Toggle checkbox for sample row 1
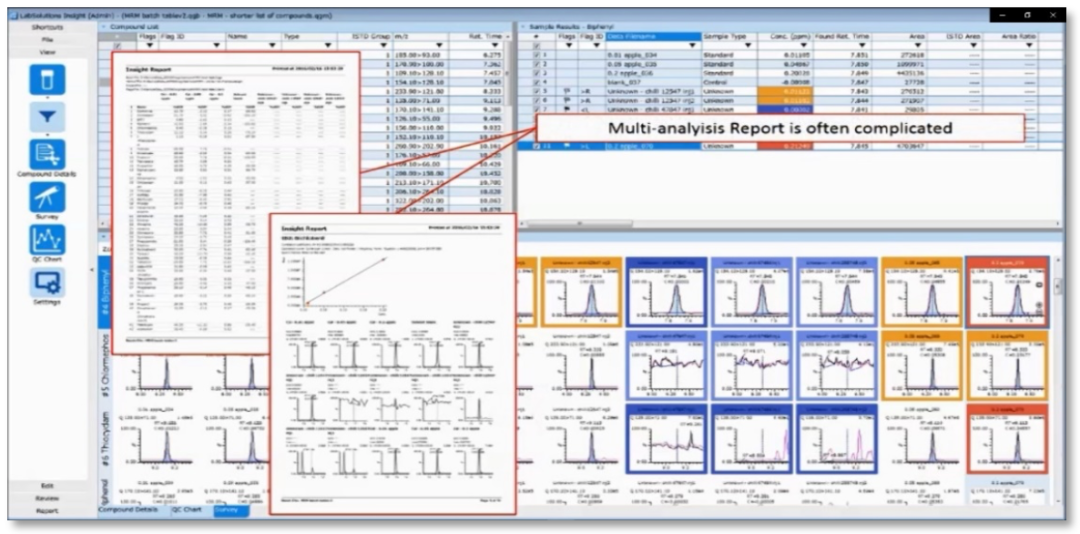1080x534 pixels. tap(535, 55)
